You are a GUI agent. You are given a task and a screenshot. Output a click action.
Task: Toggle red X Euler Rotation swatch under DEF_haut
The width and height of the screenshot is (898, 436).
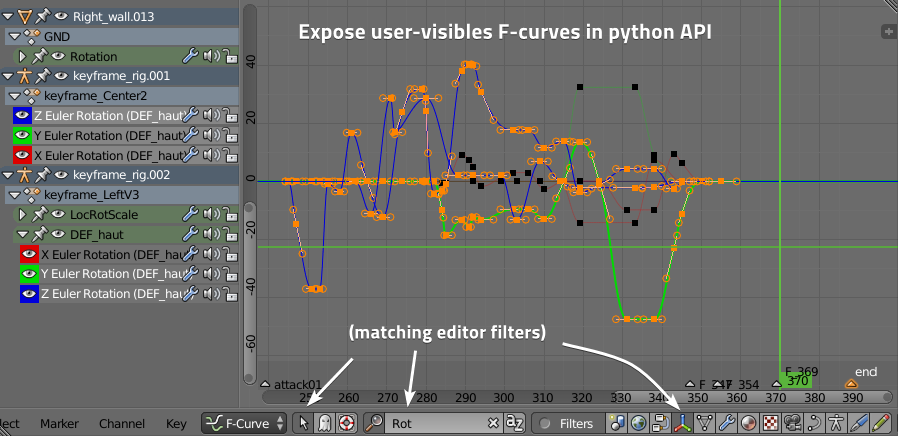pyautogui.click(x=29, y=254)
